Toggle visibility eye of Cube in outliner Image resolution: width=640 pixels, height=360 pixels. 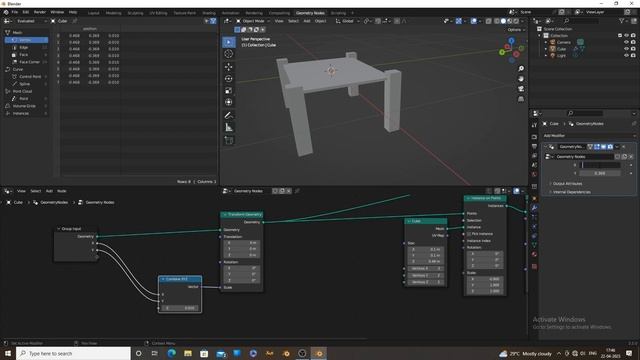(x=627, y=49)
